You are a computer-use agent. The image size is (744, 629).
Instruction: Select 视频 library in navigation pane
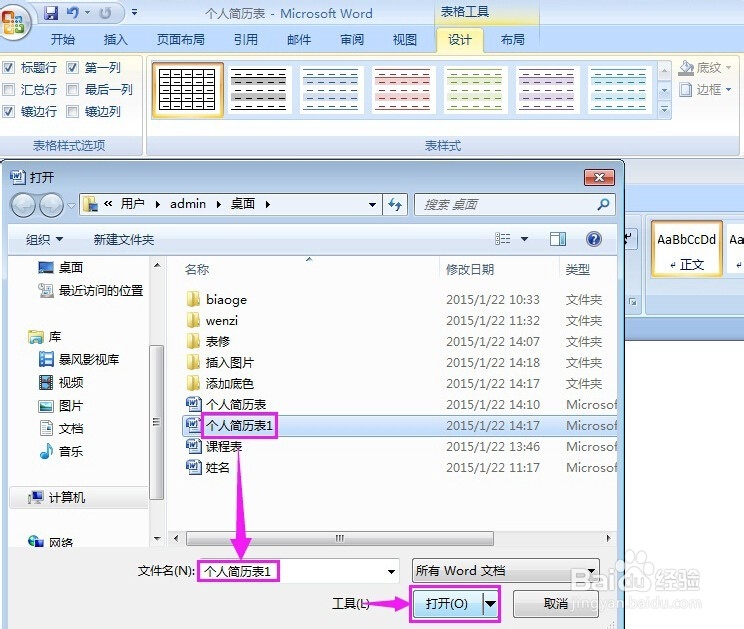(61, 382)
